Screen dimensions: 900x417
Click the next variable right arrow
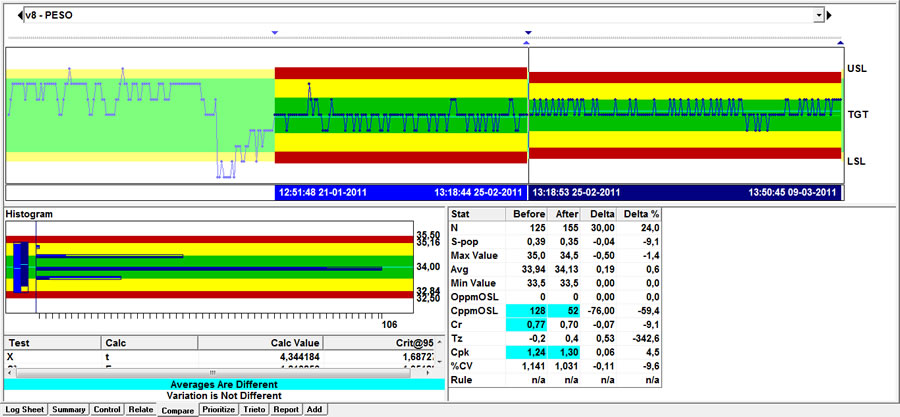829,15
